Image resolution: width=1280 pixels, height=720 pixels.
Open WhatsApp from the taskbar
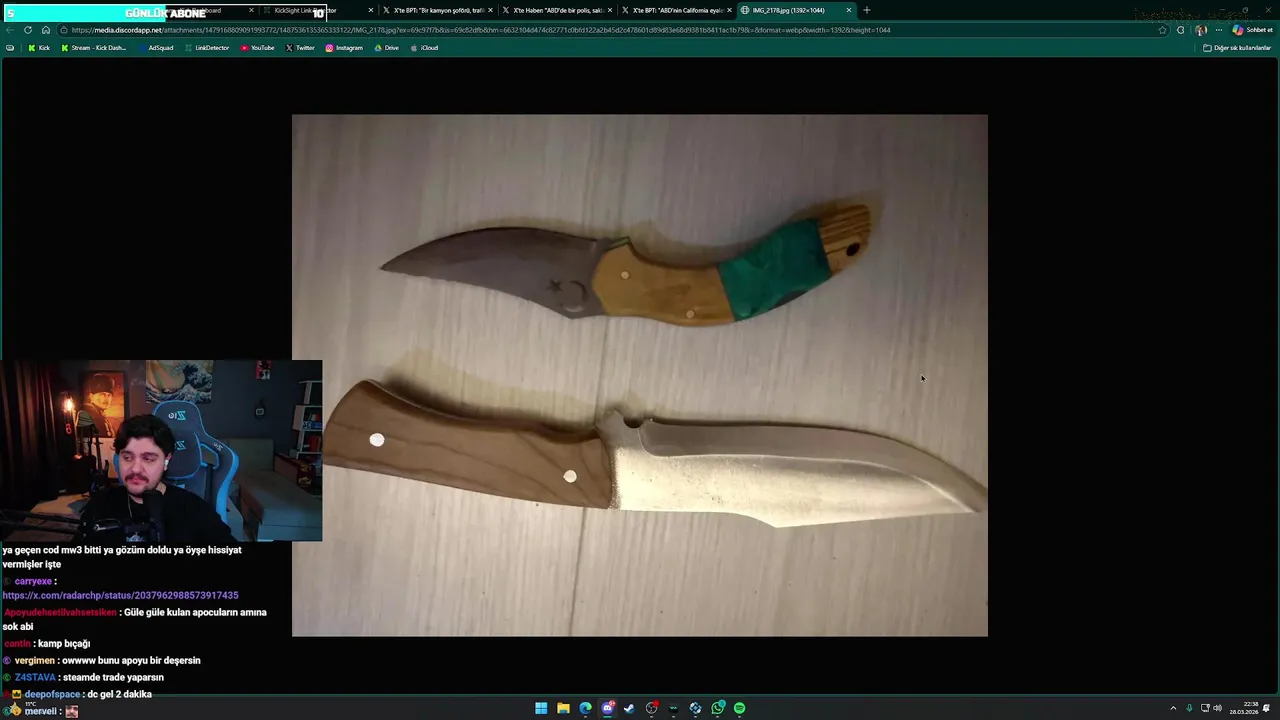[718, 708]
